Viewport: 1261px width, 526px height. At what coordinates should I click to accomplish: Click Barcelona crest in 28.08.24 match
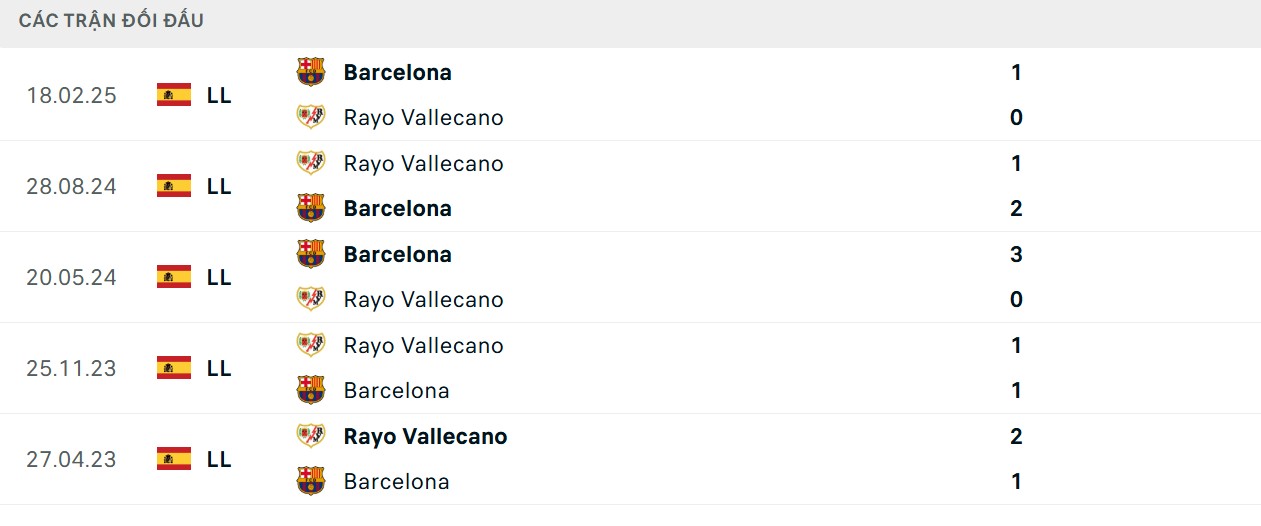tap(311, 208)
